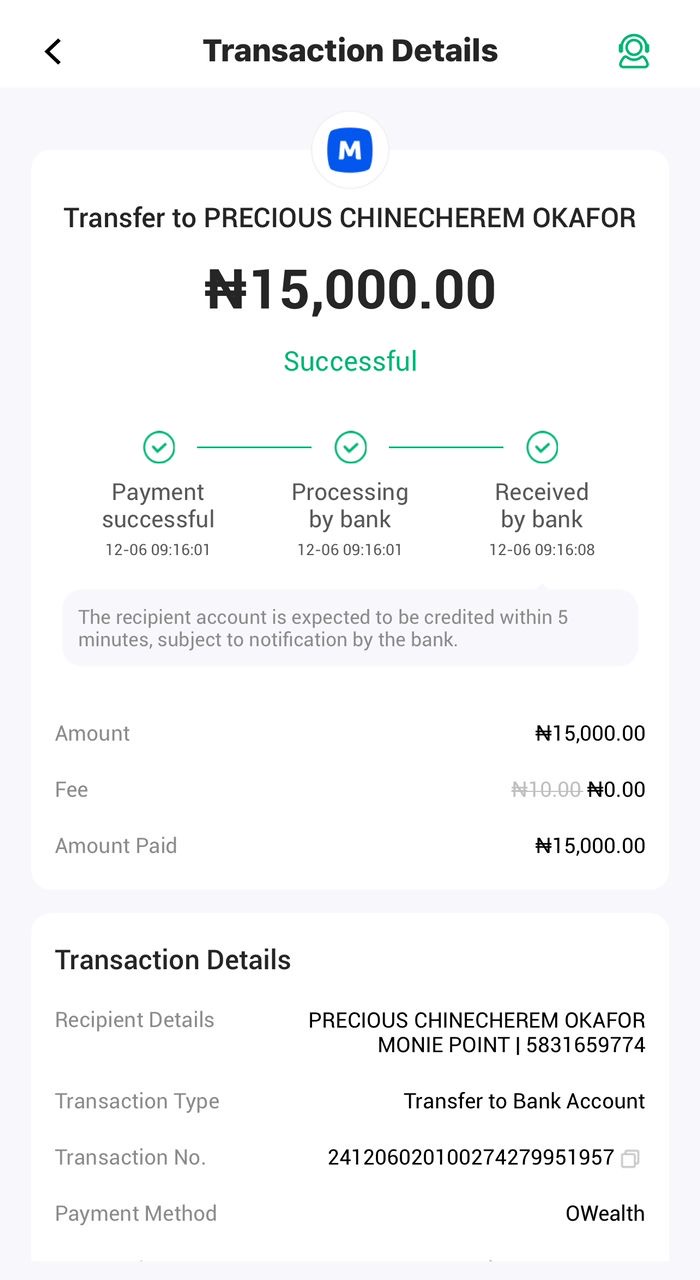
Task: Tap the ₦15,000.00 large amount
Action: tap(350, 290)
